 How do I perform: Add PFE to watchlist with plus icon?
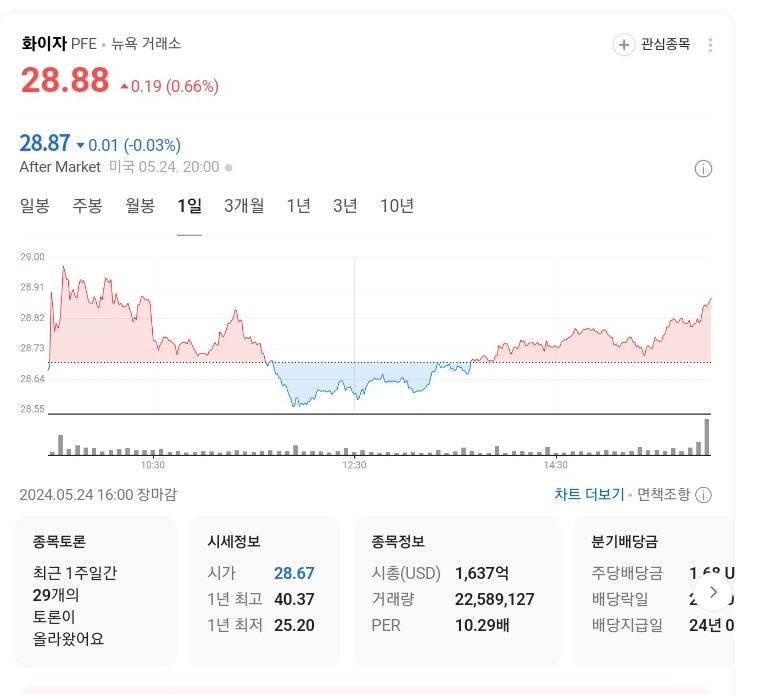point(623,45)
